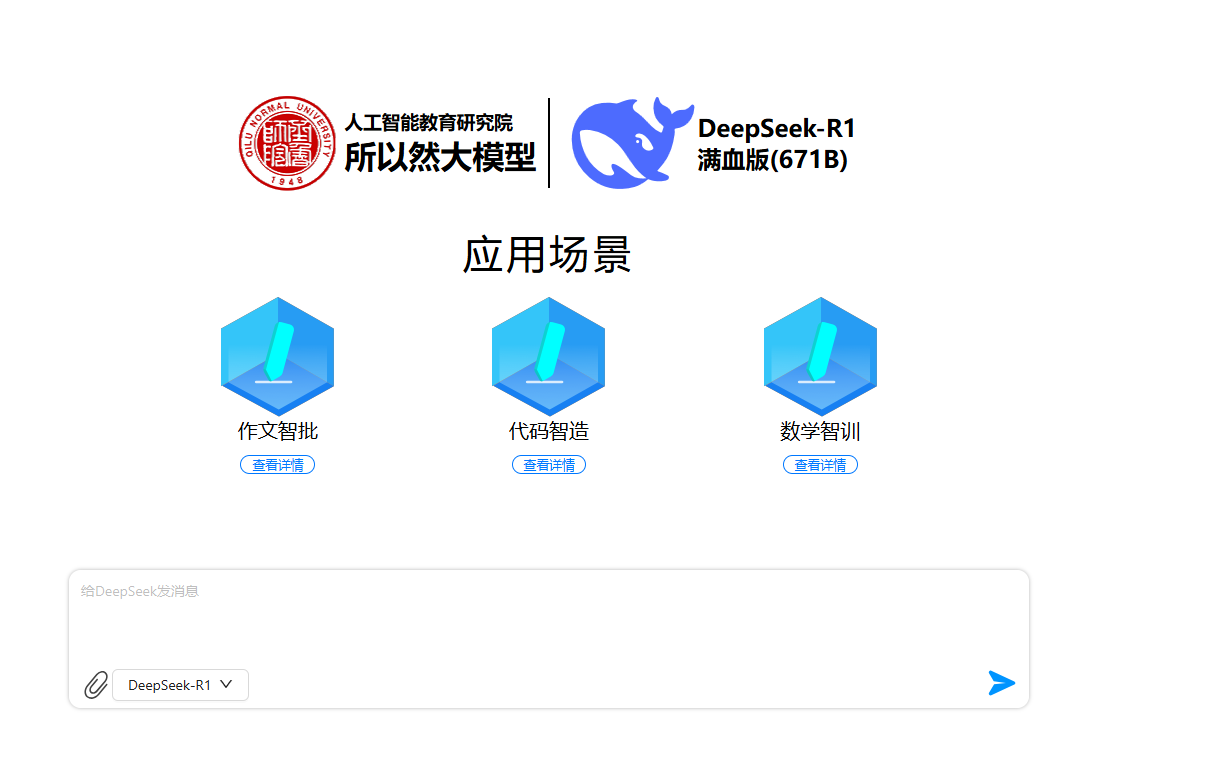
Task: Click the 作文智批 text label
Action: coord(277,431)
